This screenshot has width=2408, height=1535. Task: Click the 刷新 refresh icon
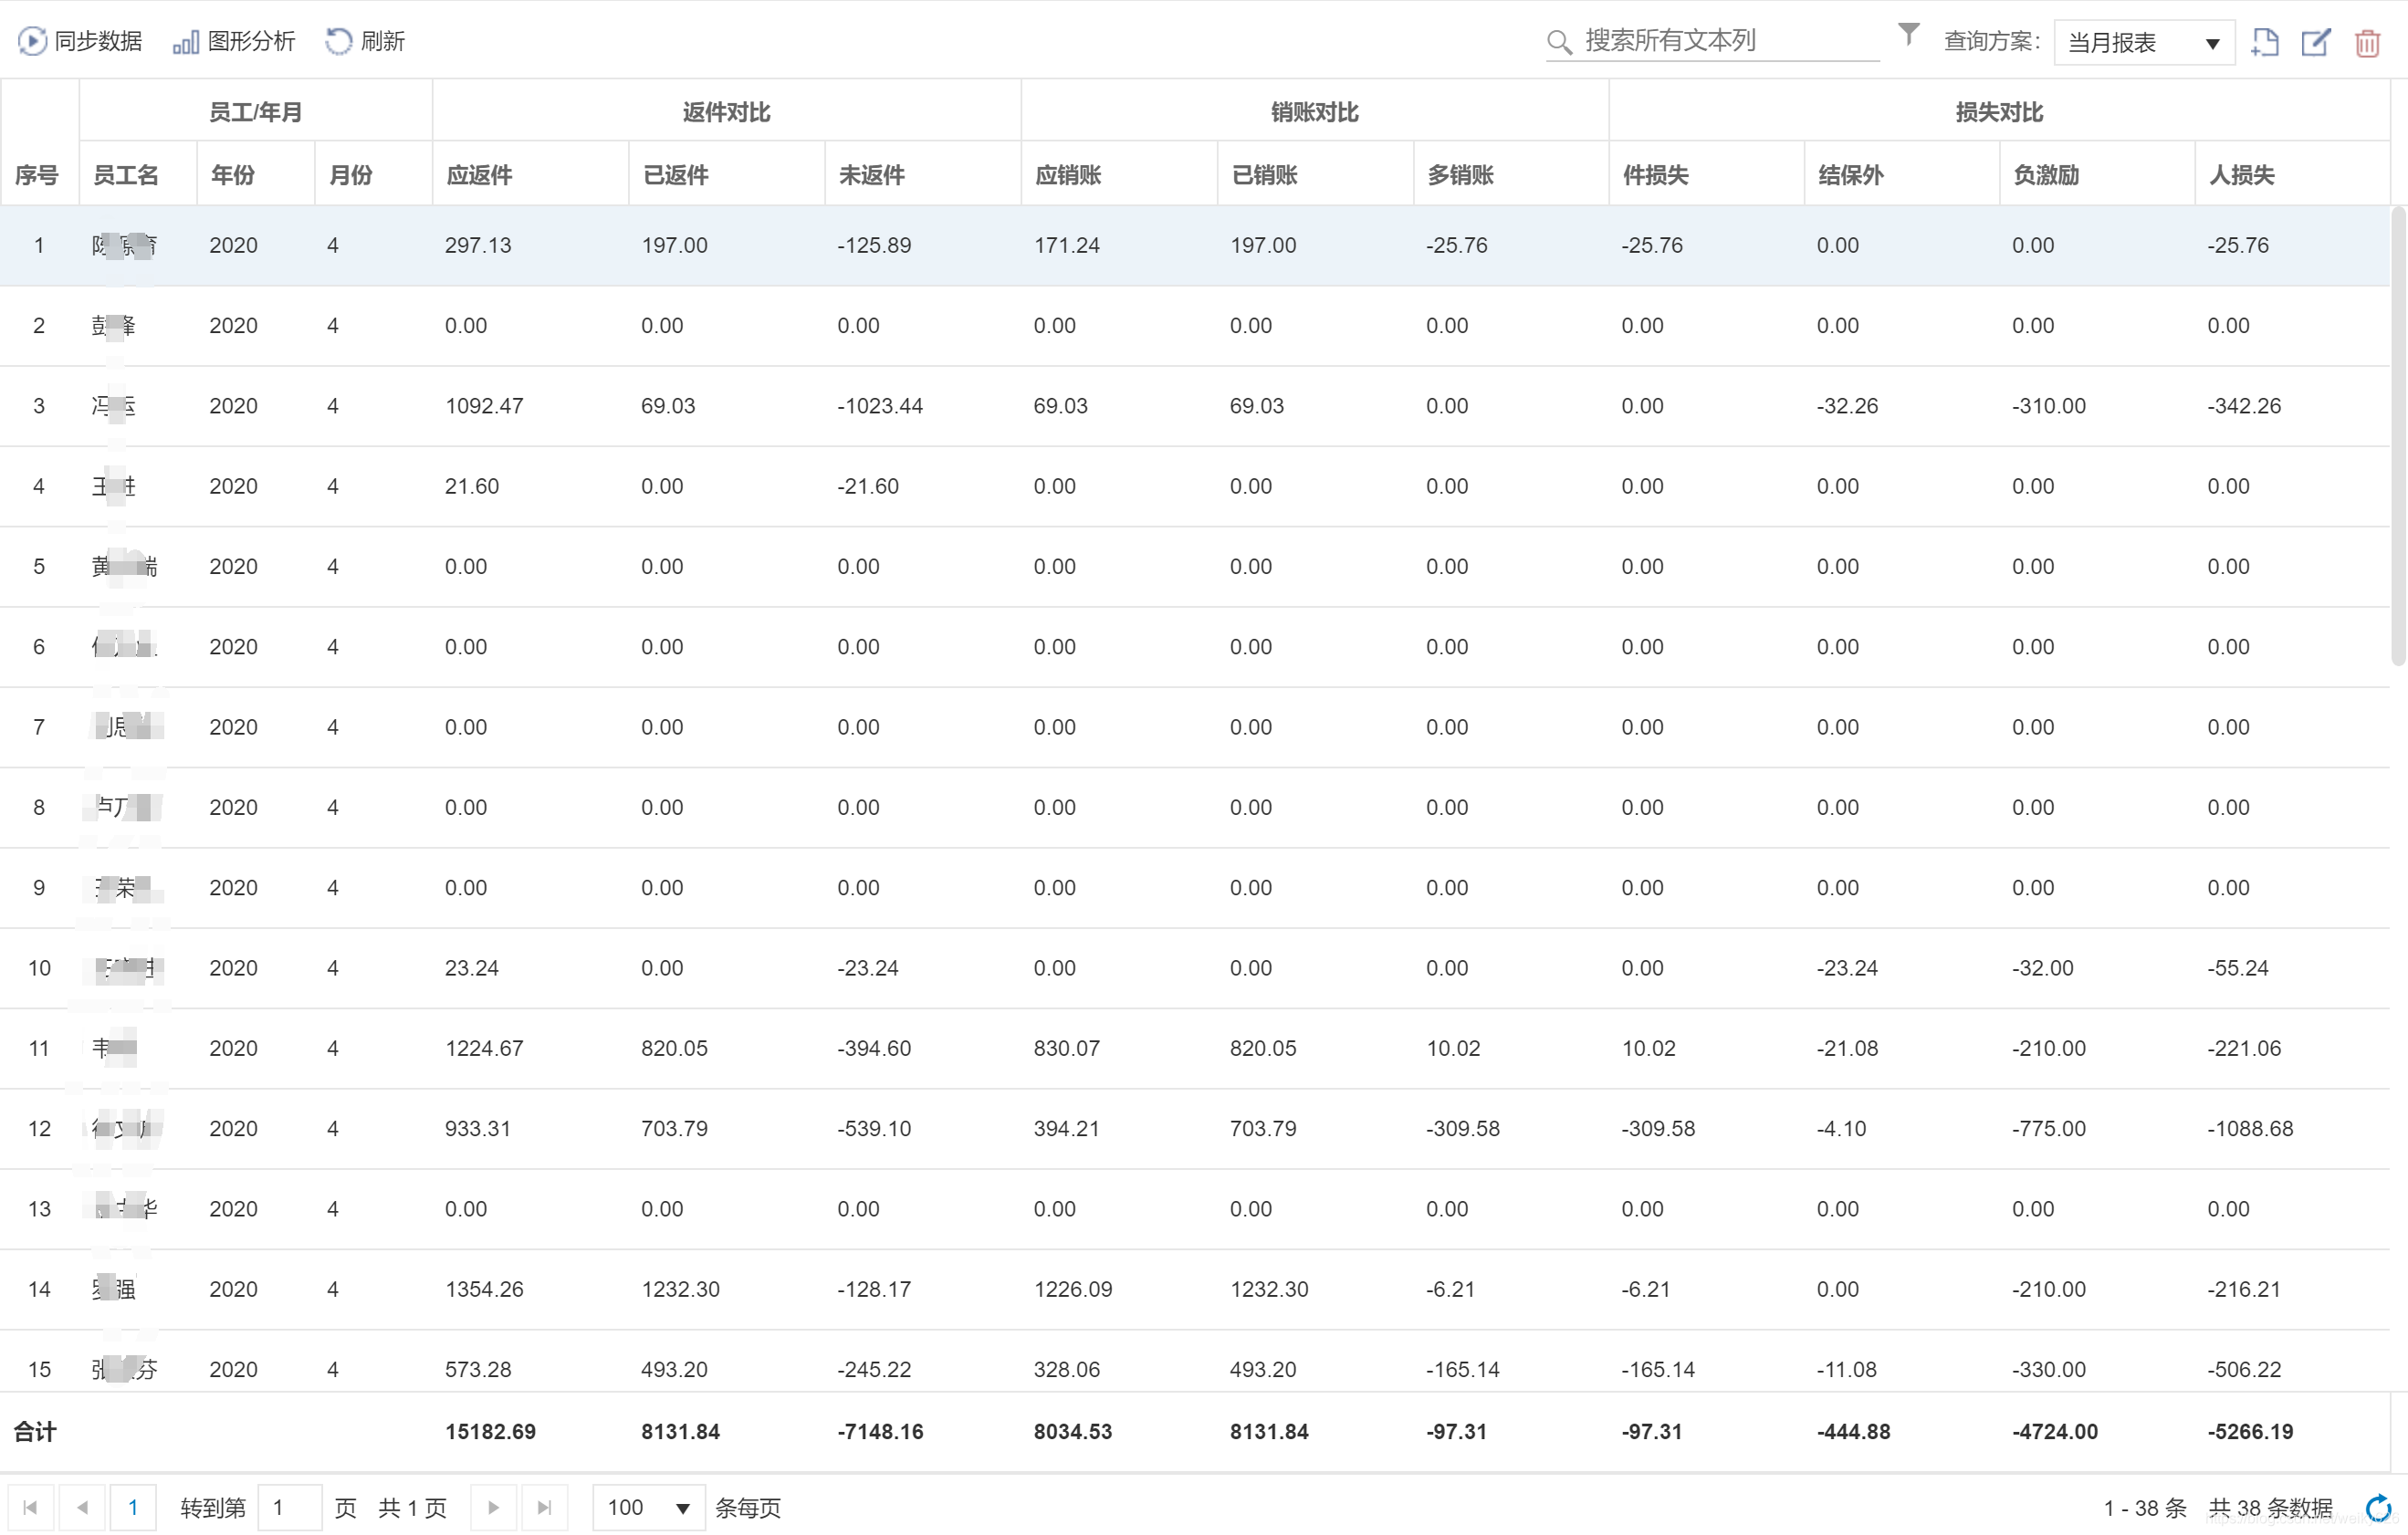339,41
